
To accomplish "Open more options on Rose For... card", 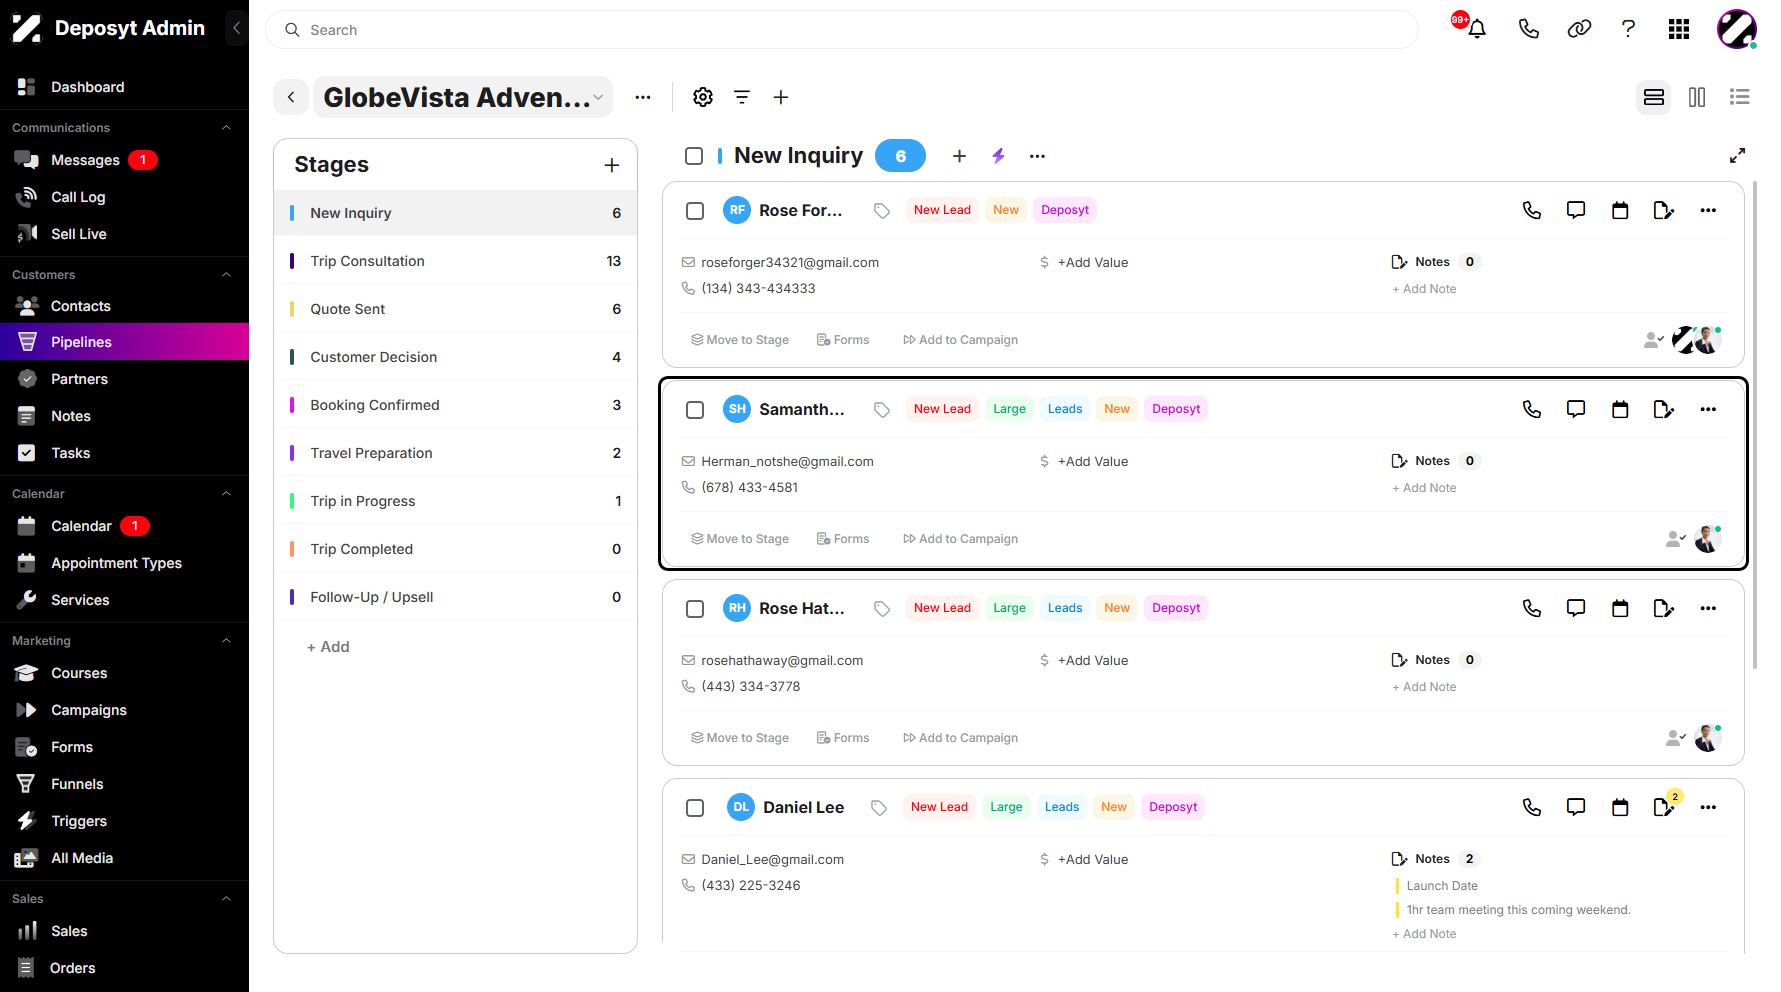I will [x=1708, y=210].
